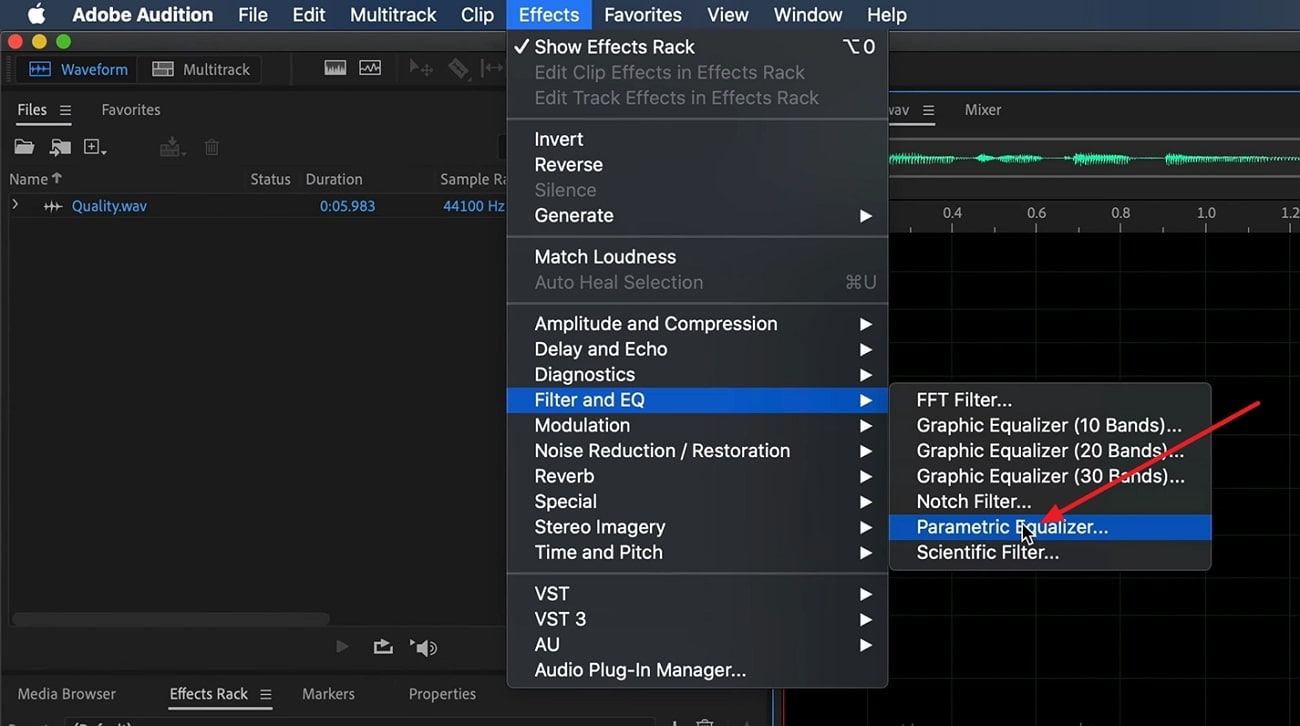
Task: Expand Amplitude and Compression submenu
Action: click(x=697, y=324)
